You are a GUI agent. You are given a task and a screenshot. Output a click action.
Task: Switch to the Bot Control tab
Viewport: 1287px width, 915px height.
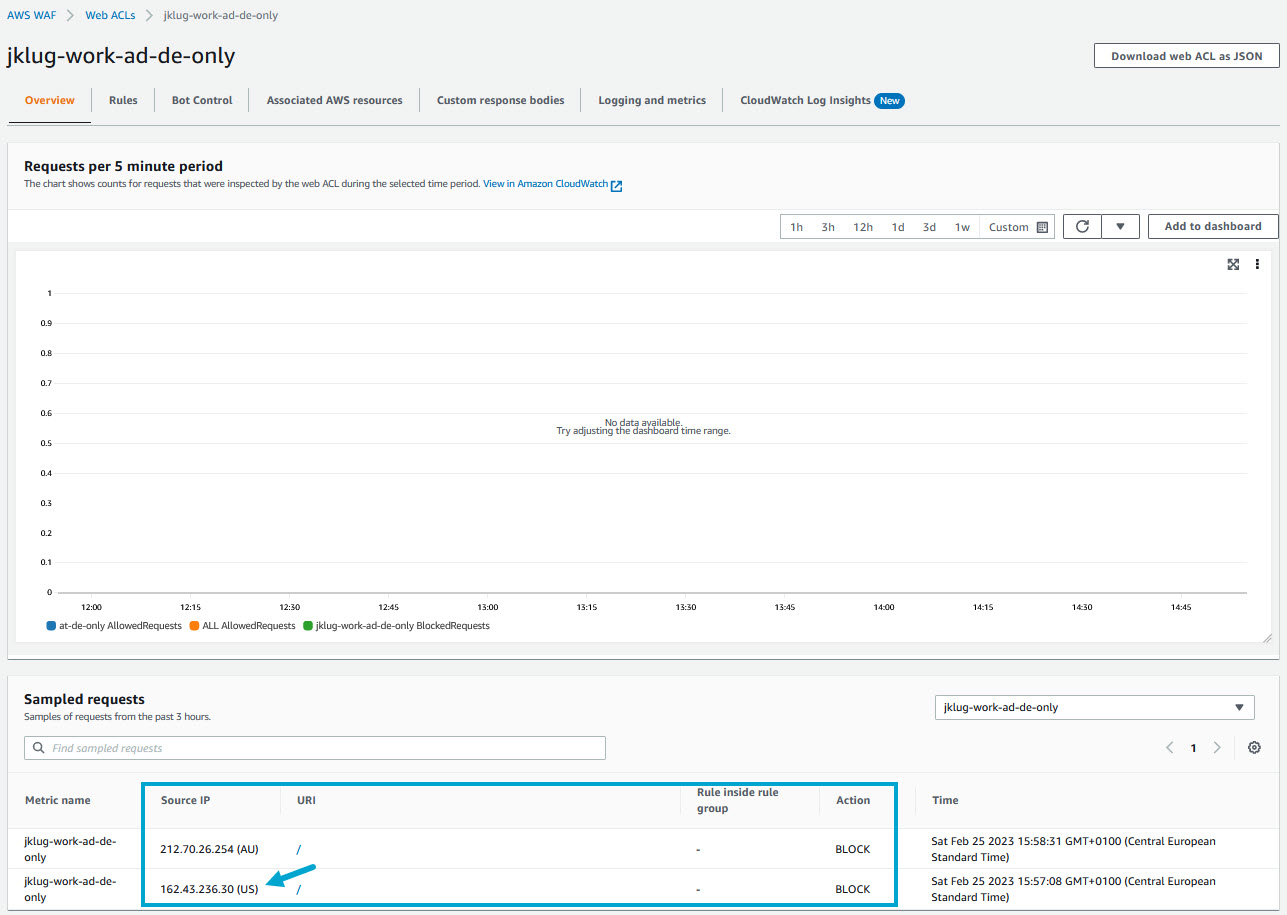tap(201, 100)
